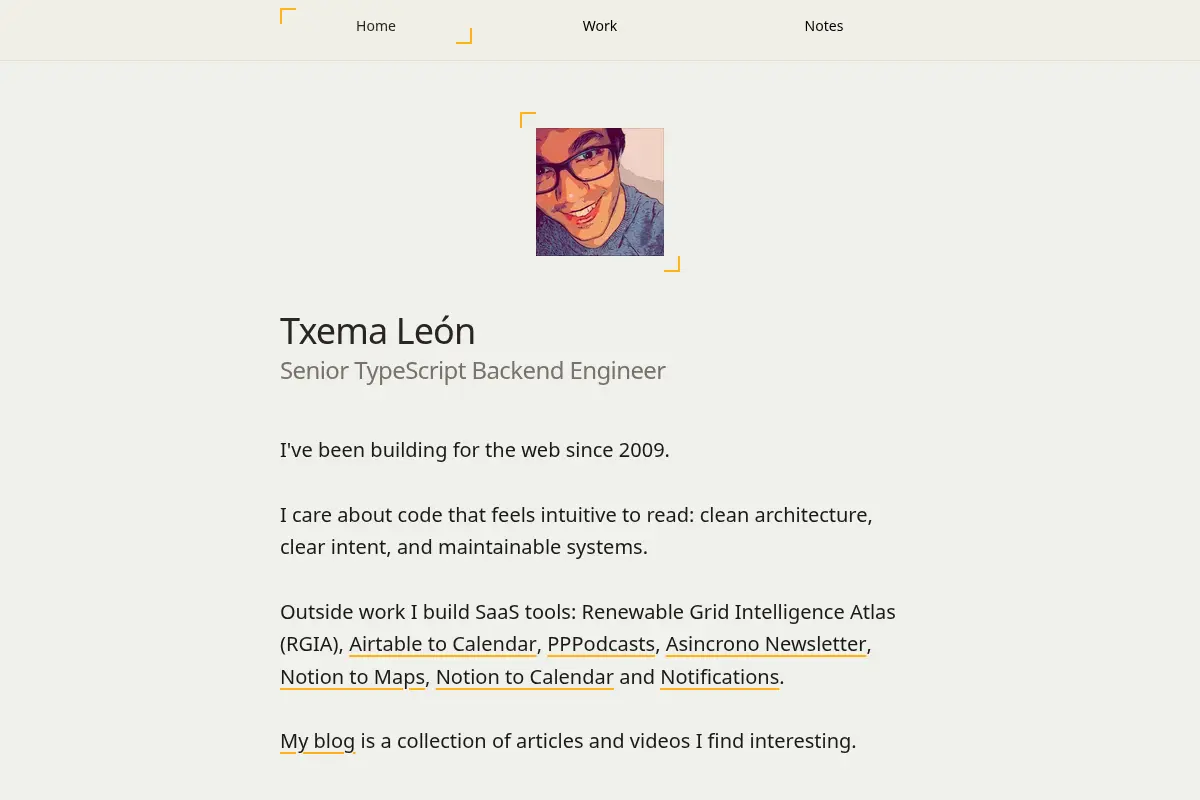This screenshot has height=800, width=1200.
Task: Go to the Work page
Action: pos(600,26)
